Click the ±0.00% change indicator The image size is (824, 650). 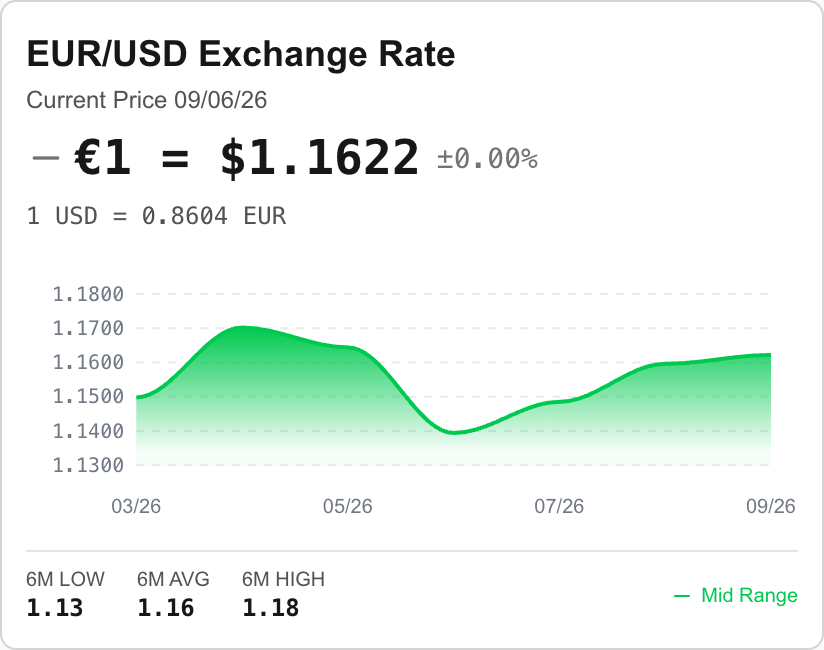(487, 158)
